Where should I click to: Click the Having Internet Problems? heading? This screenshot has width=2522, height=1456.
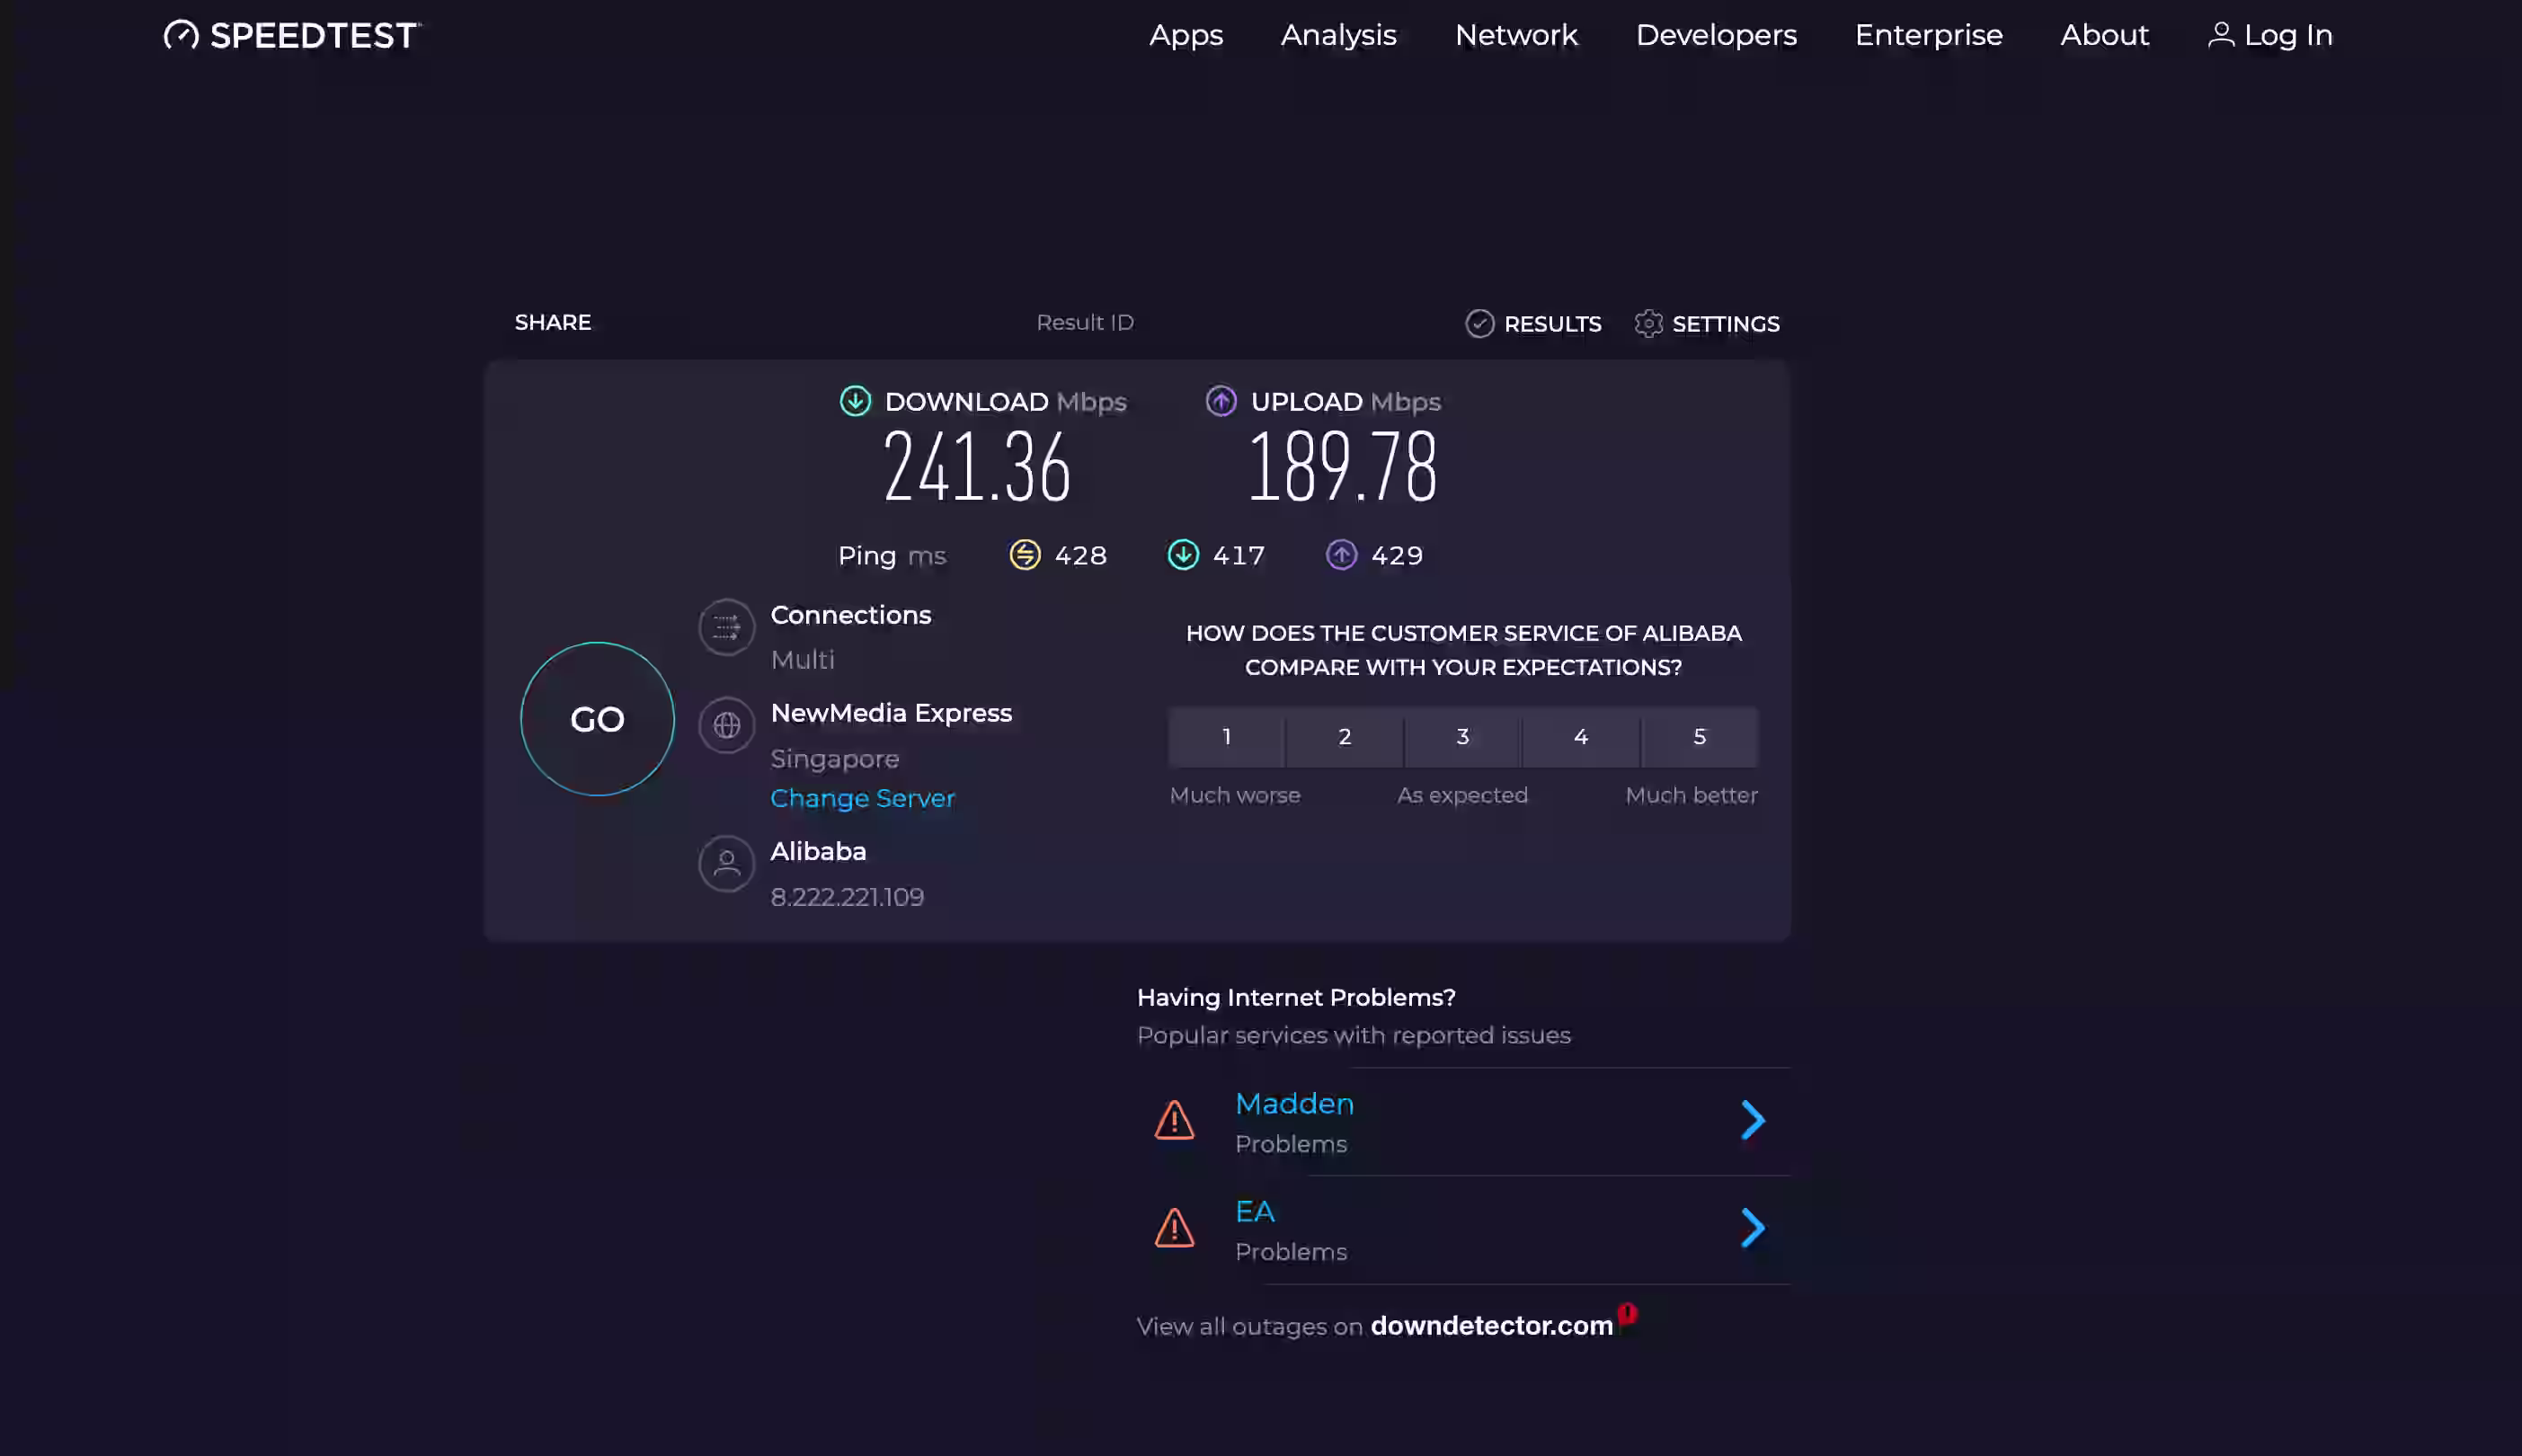[x=1296, y=997]
